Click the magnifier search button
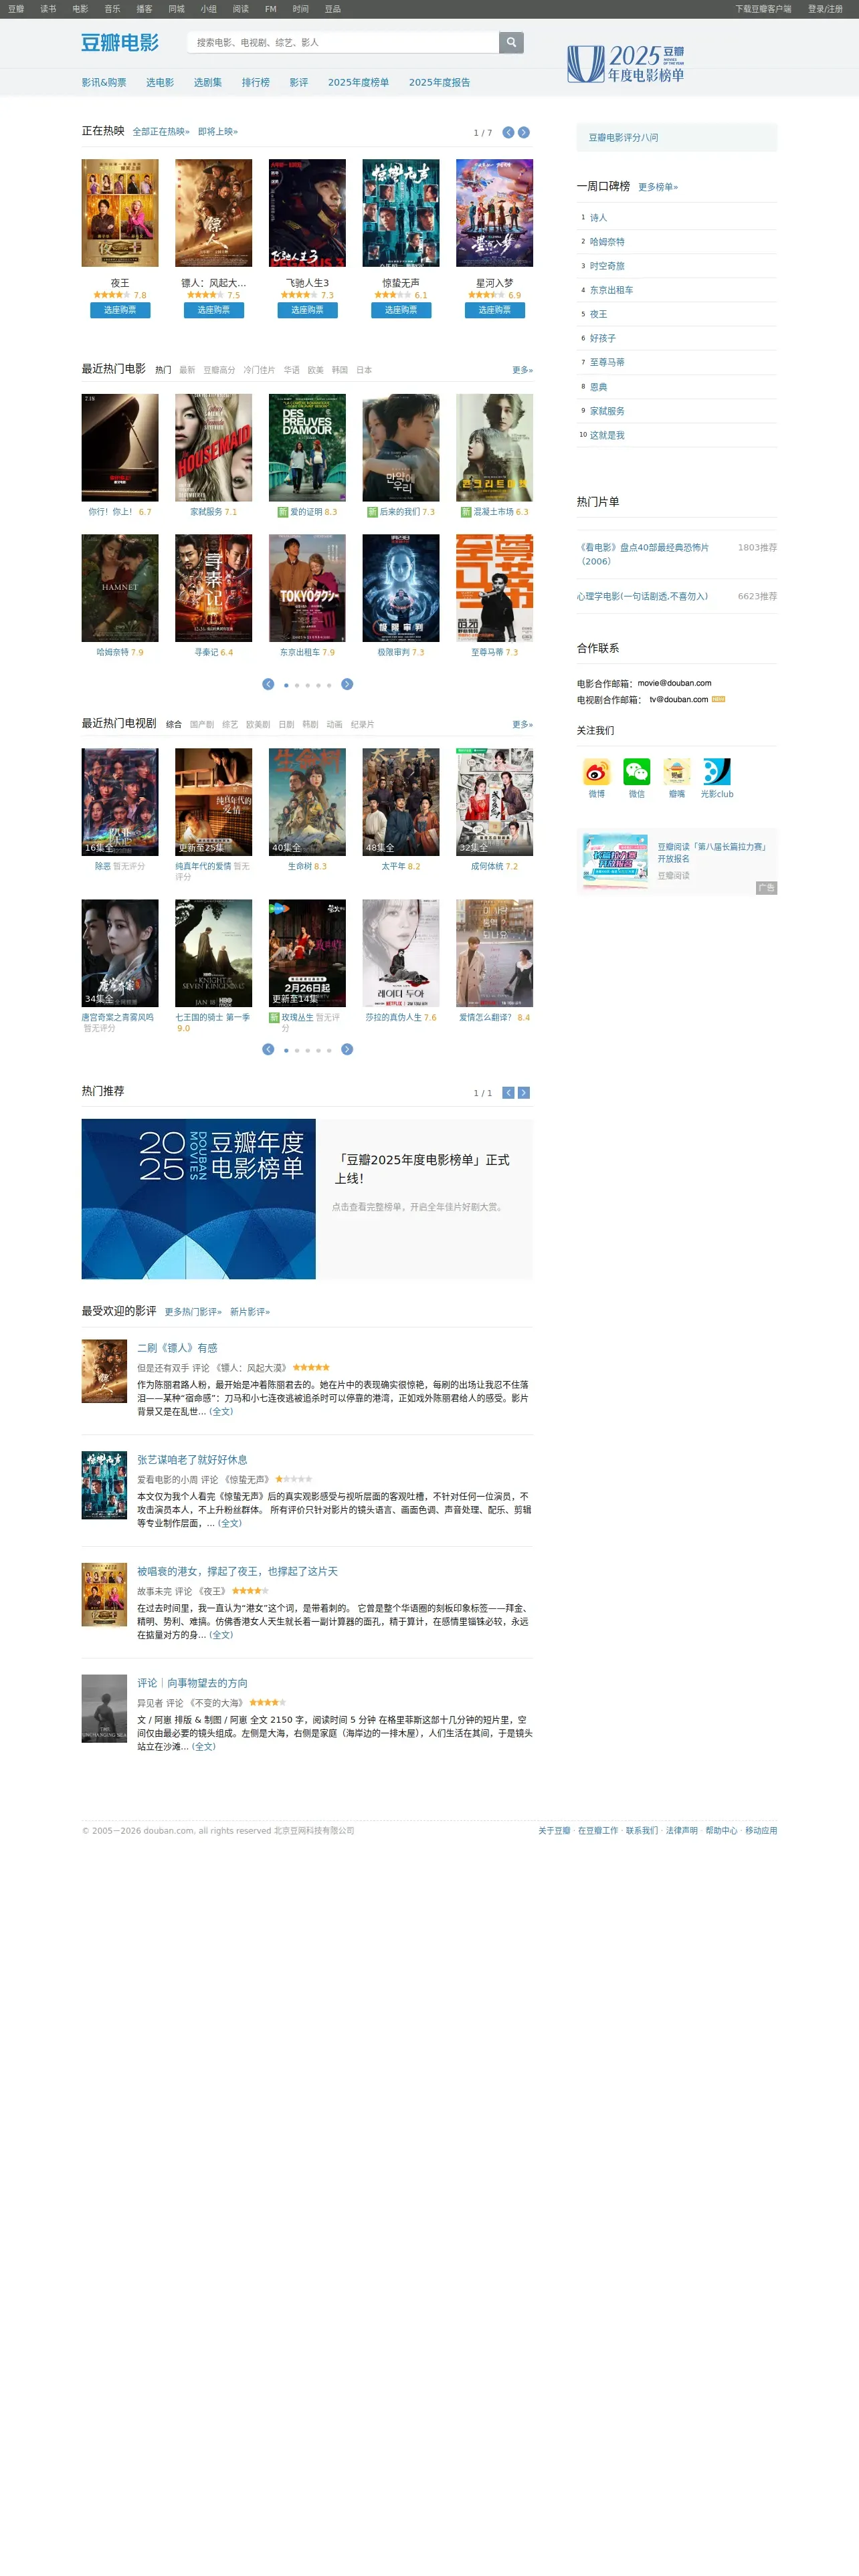 tap(511, 42)
